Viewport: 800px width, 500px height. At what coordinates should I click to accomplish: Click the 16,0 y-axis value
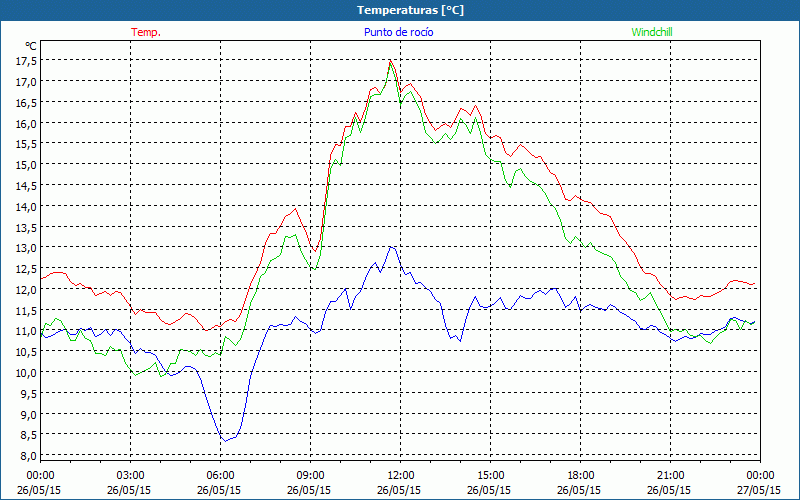click(x=27, y=123)
